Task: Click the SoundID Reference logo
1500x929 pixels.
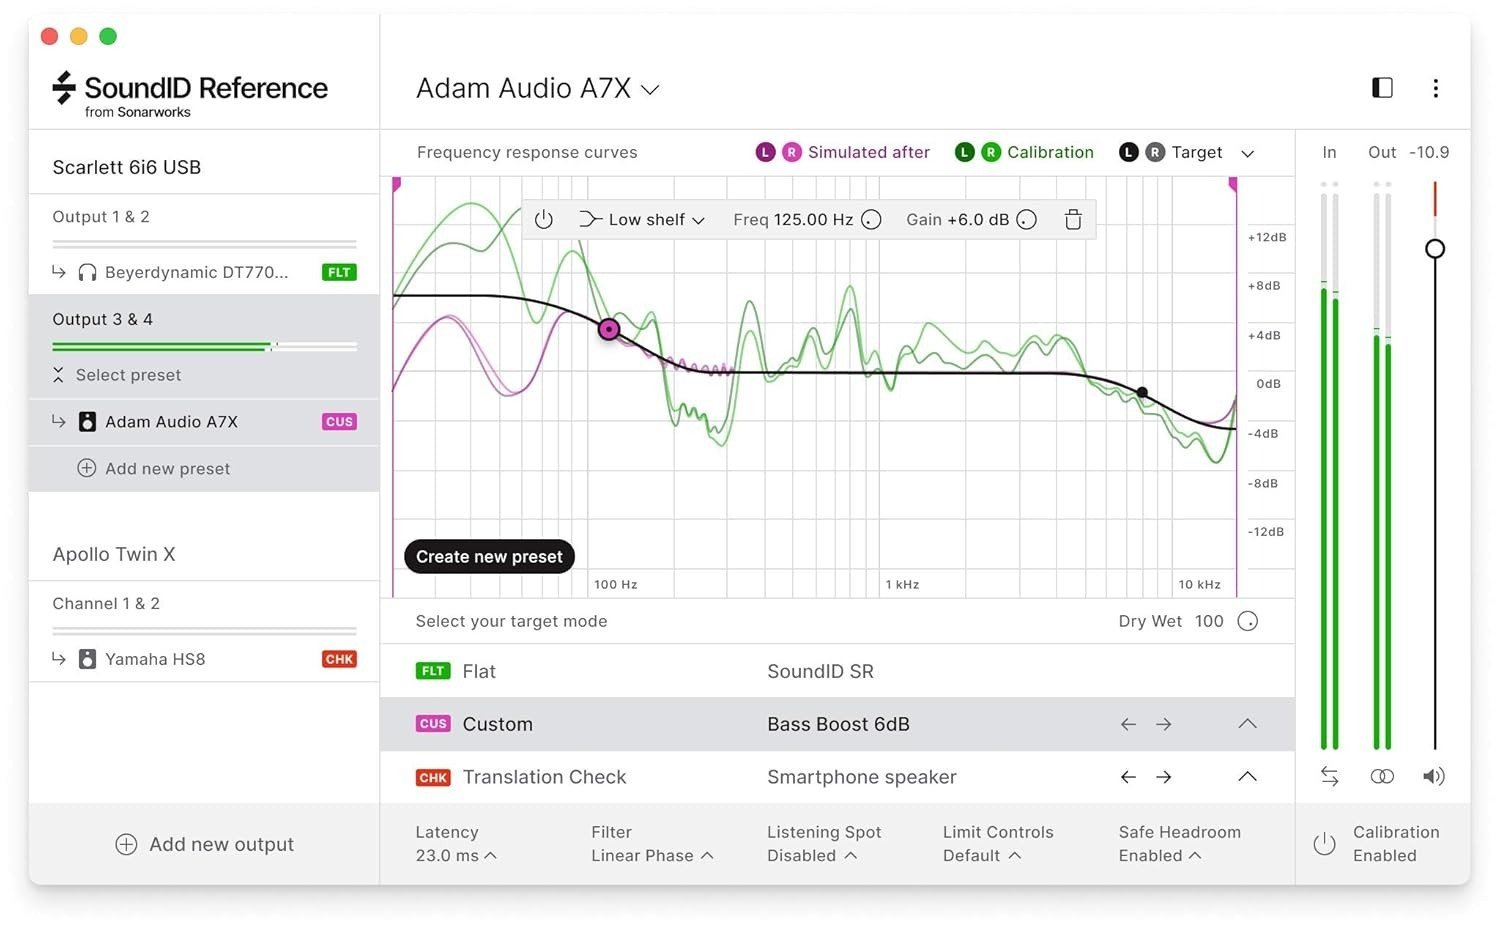Action: click(x=190, y=94)
